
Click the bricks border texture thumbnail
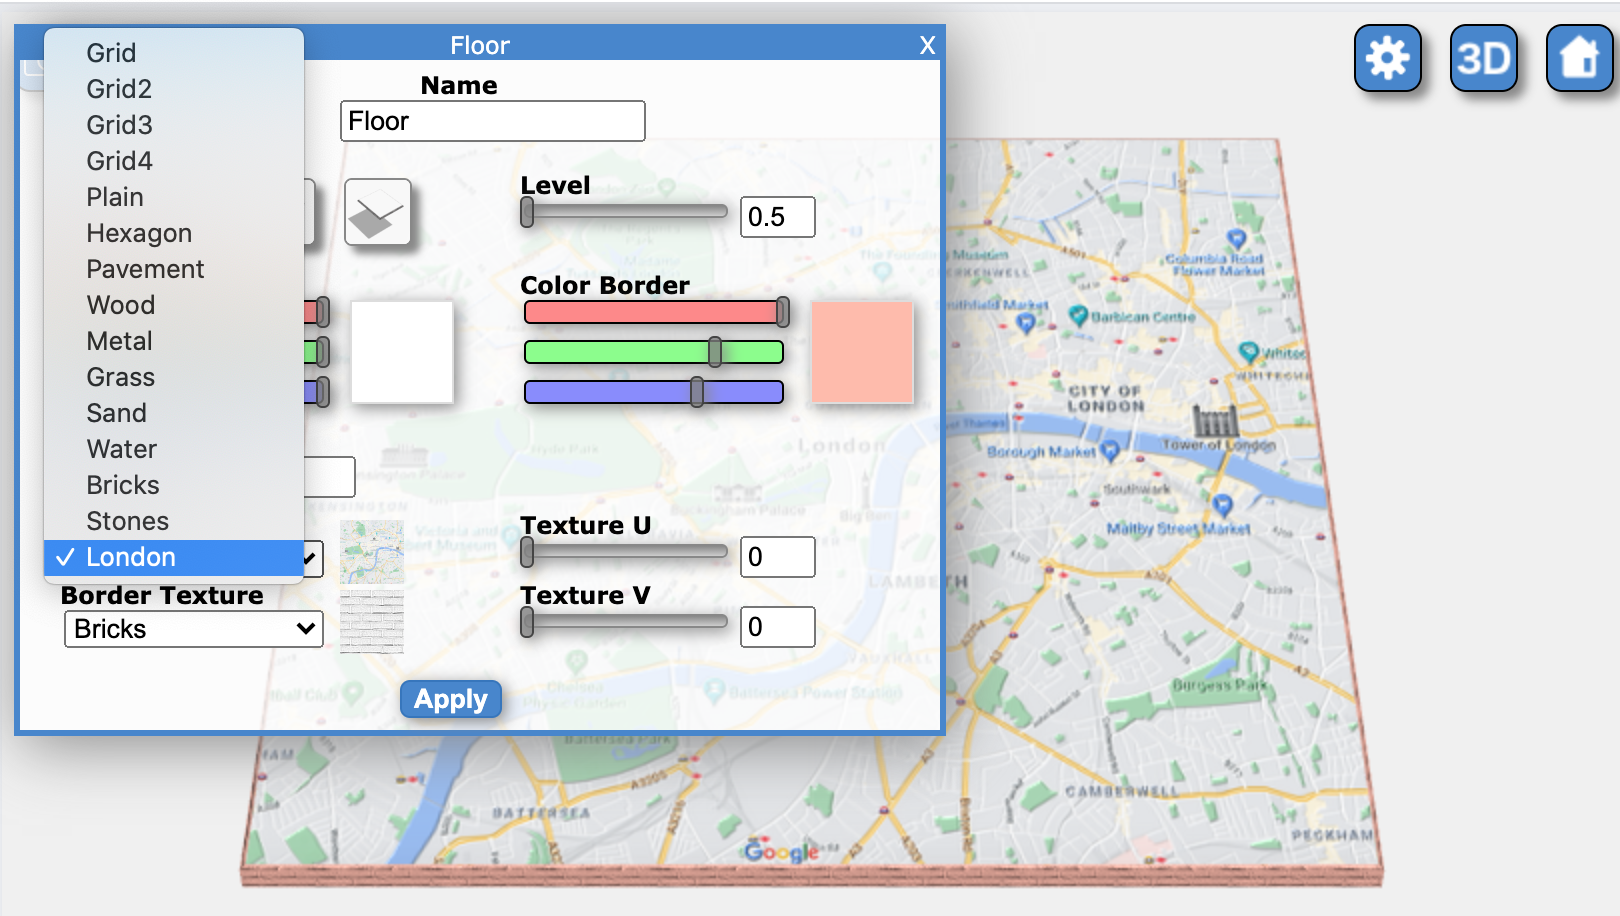click(x=372, y=622)
